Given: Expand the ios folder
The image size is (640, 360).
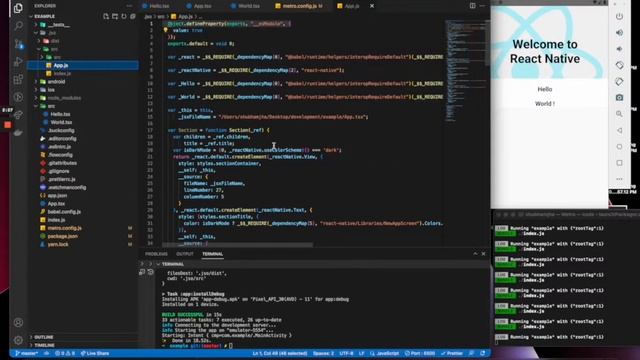Looking at the screenshot, I should click(51, 90).
